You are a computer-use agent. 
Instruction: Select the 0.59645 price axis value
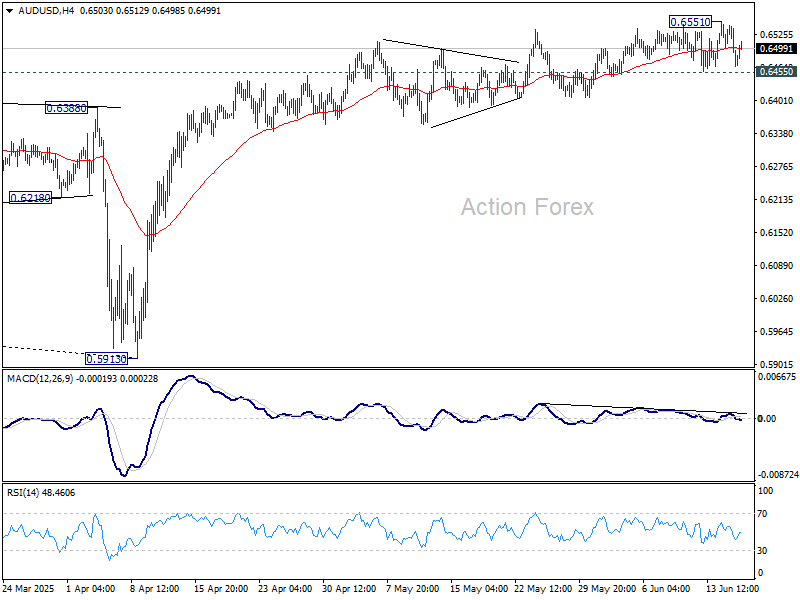777,332
